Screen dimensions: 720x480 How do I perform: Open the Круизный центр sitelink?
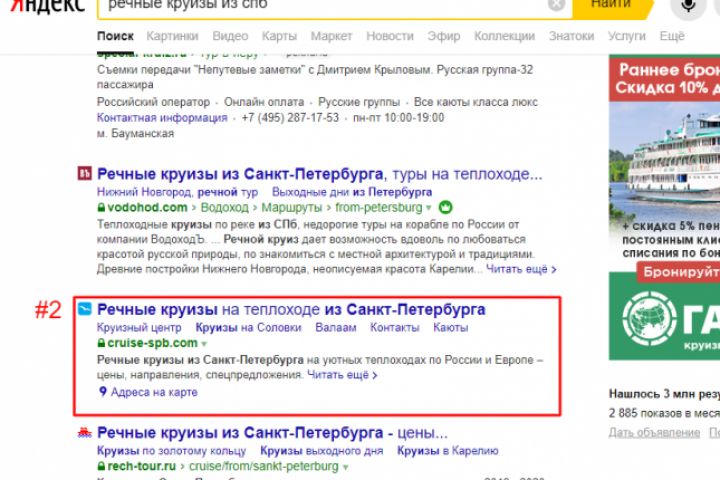[139, 328]
